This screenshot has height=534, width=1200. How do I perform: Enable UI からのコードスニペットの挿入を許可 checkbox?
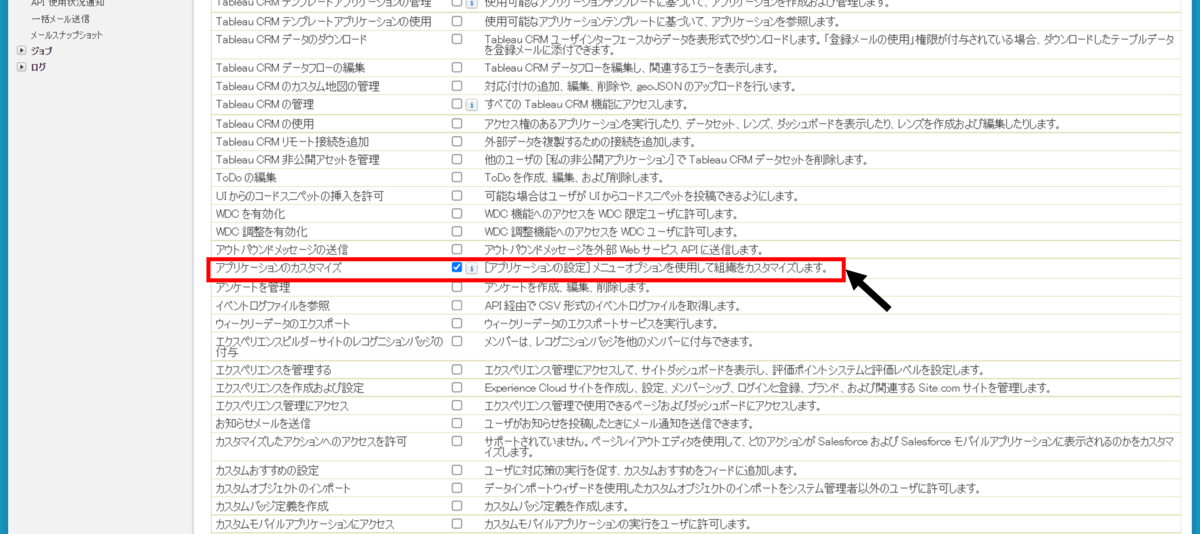tap(457, 195)
